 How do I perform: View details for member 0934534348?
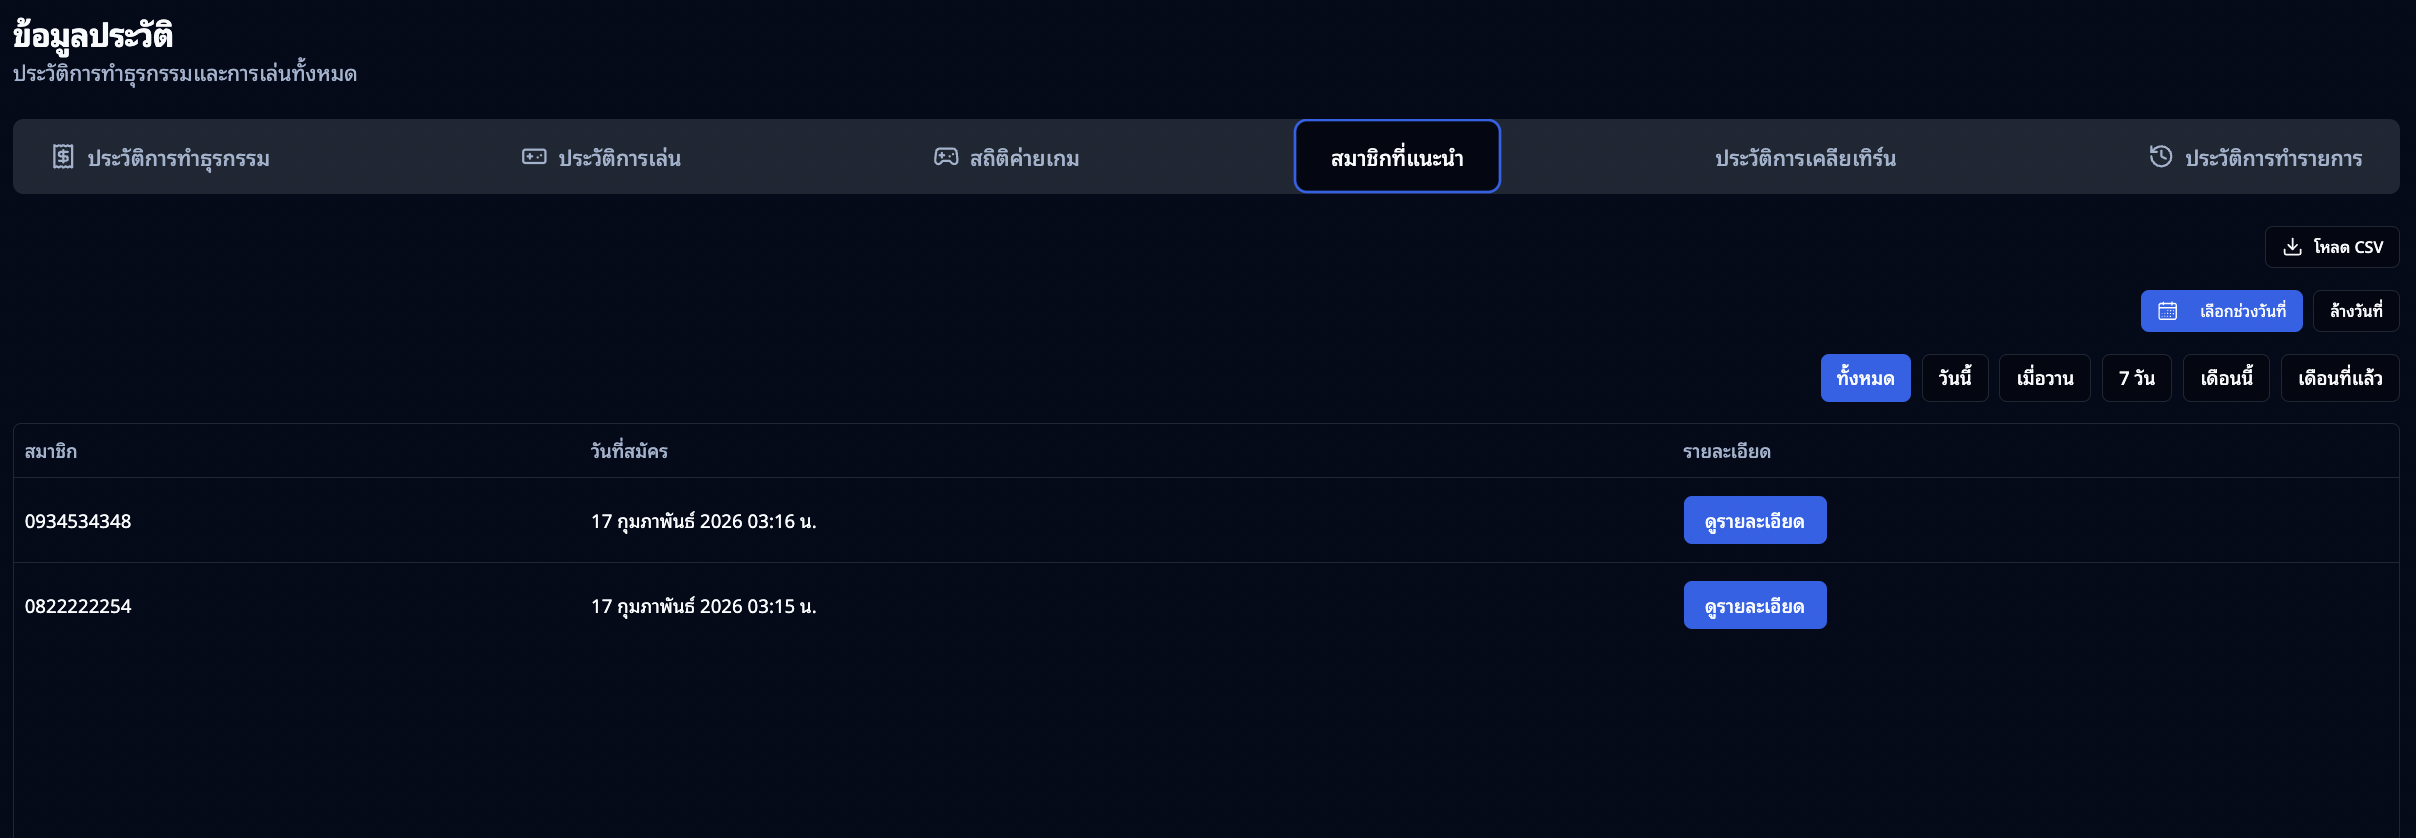coord(1754,520)
